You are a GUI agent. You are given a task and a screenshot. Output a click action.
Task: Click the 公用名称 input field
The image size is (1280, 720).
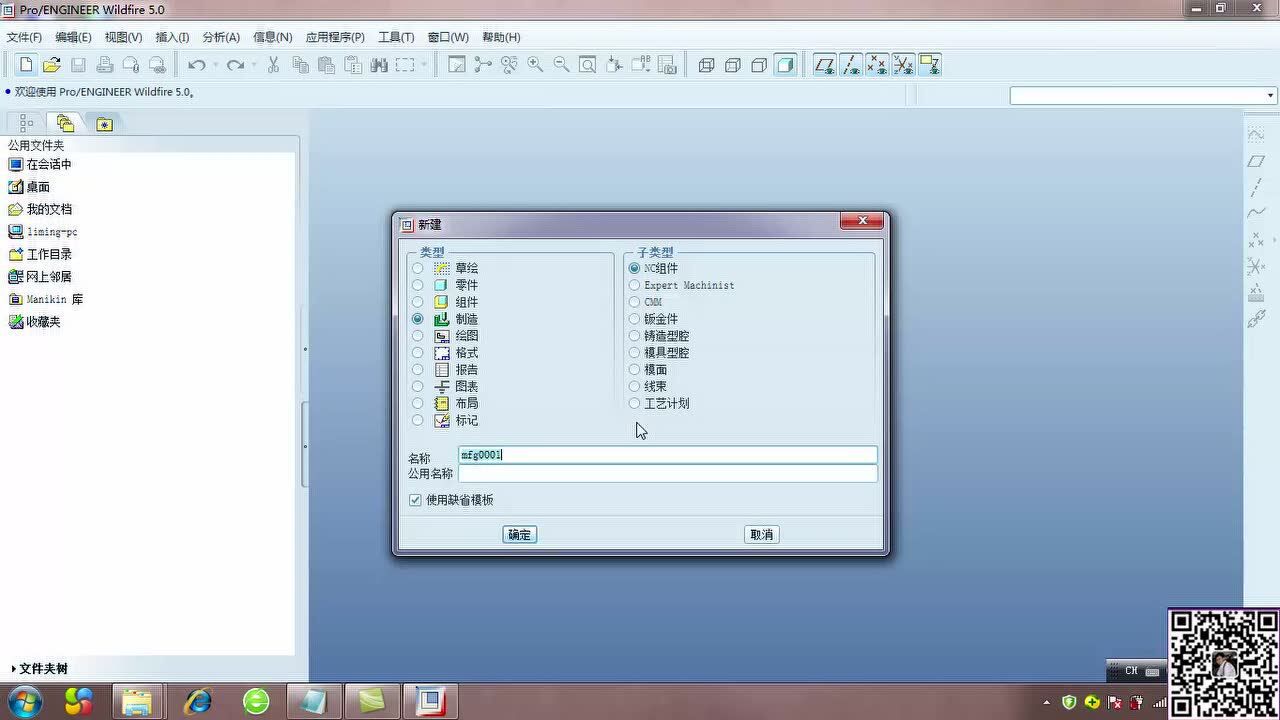tap(667, 474)
